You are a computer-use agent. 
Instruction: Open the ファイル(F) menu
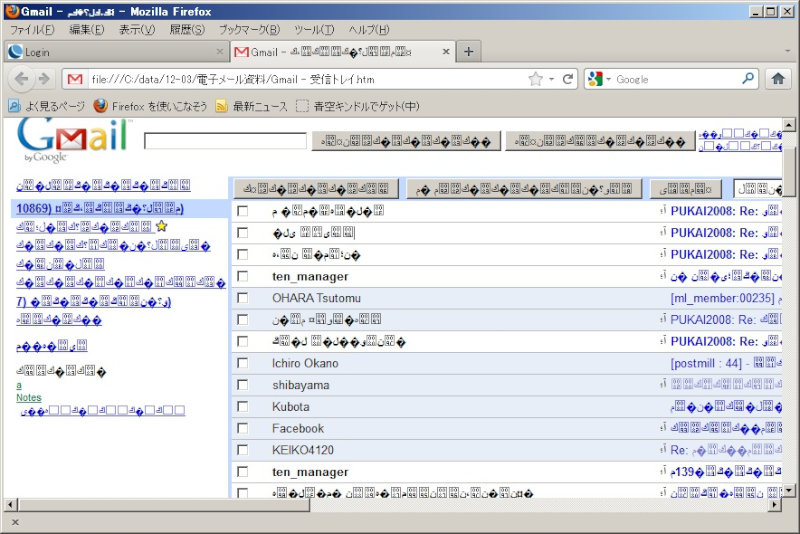32,30
